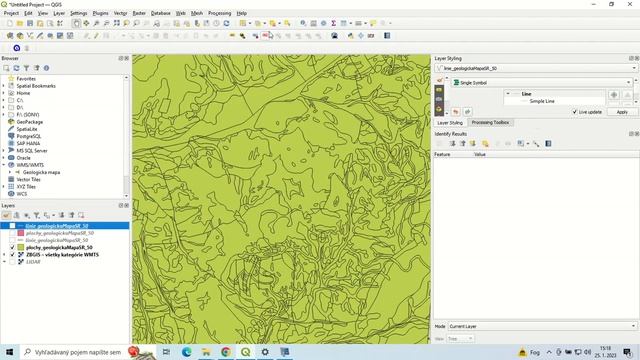
Task: Open the Project menu
Action: coord(11,13)
